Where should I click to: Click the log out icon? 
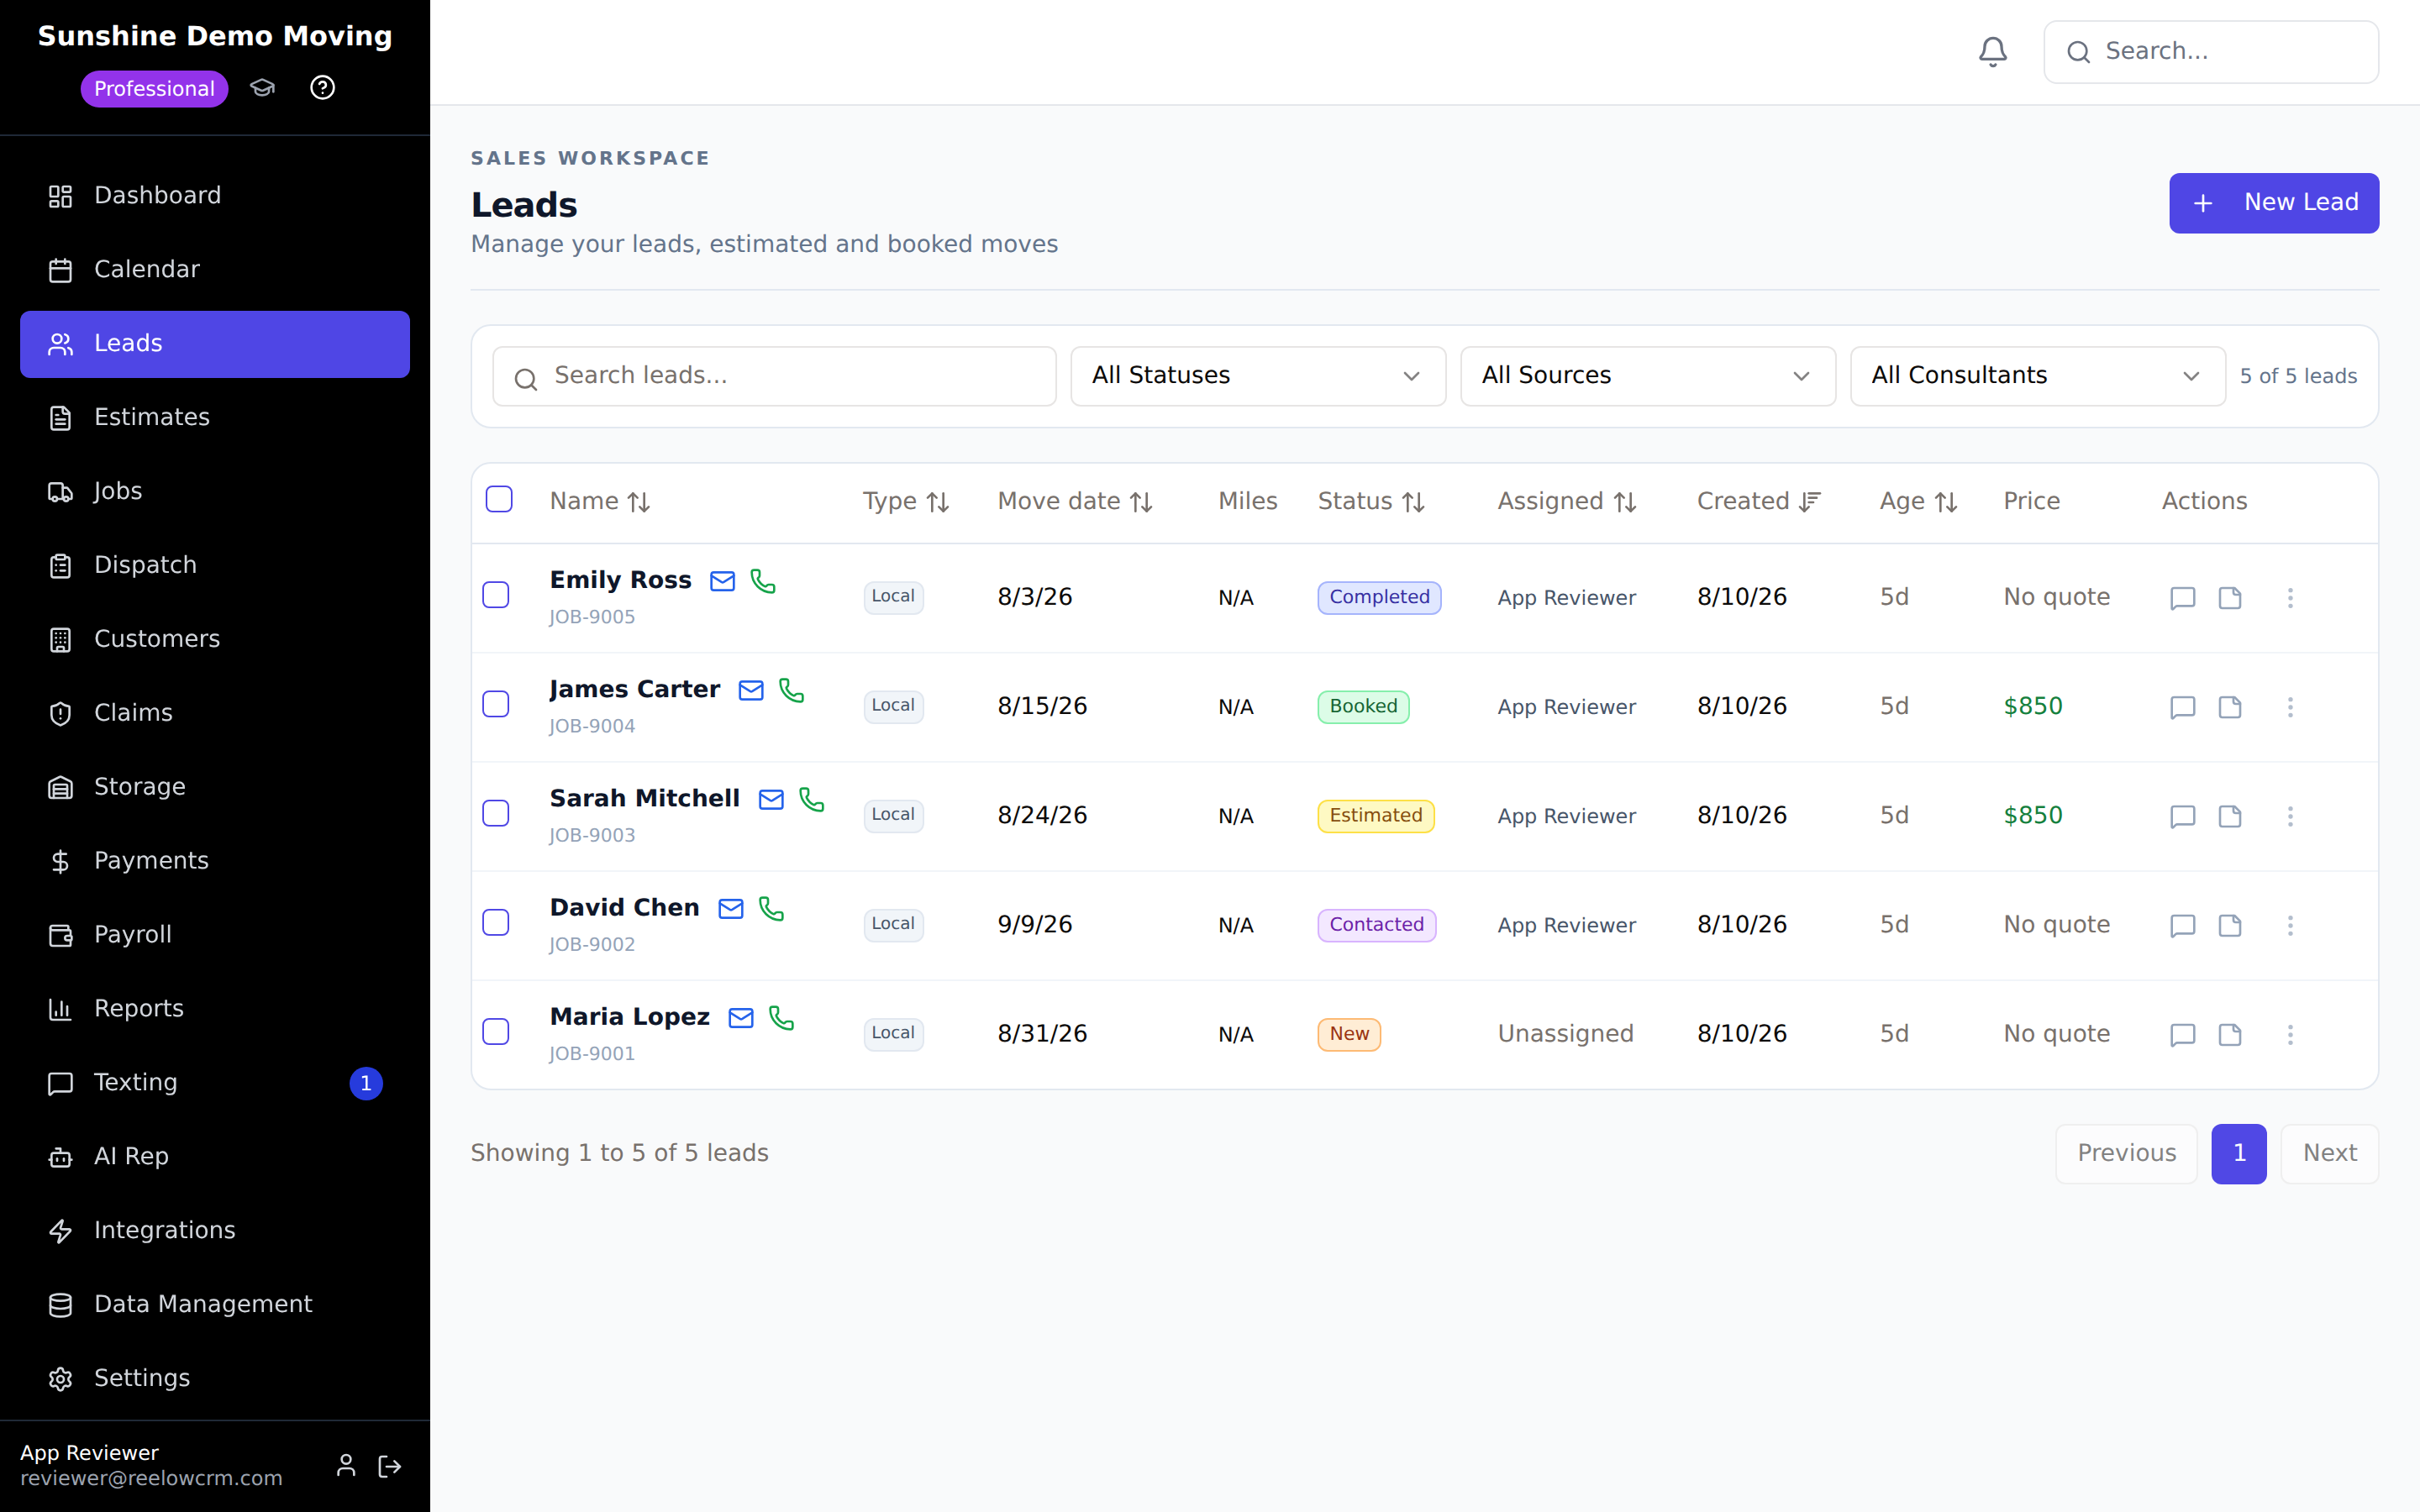[x=390, y=1466]
